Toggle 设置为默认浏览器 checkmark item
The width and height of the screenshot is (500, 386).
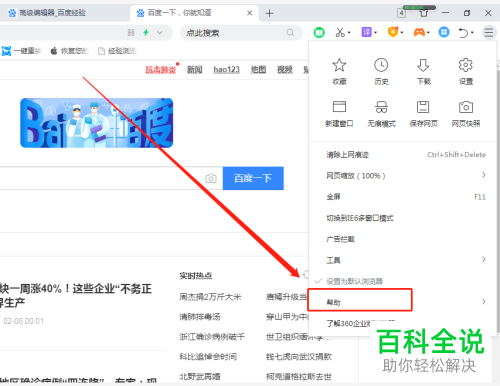pyautogui.click(x=354, y=281)
